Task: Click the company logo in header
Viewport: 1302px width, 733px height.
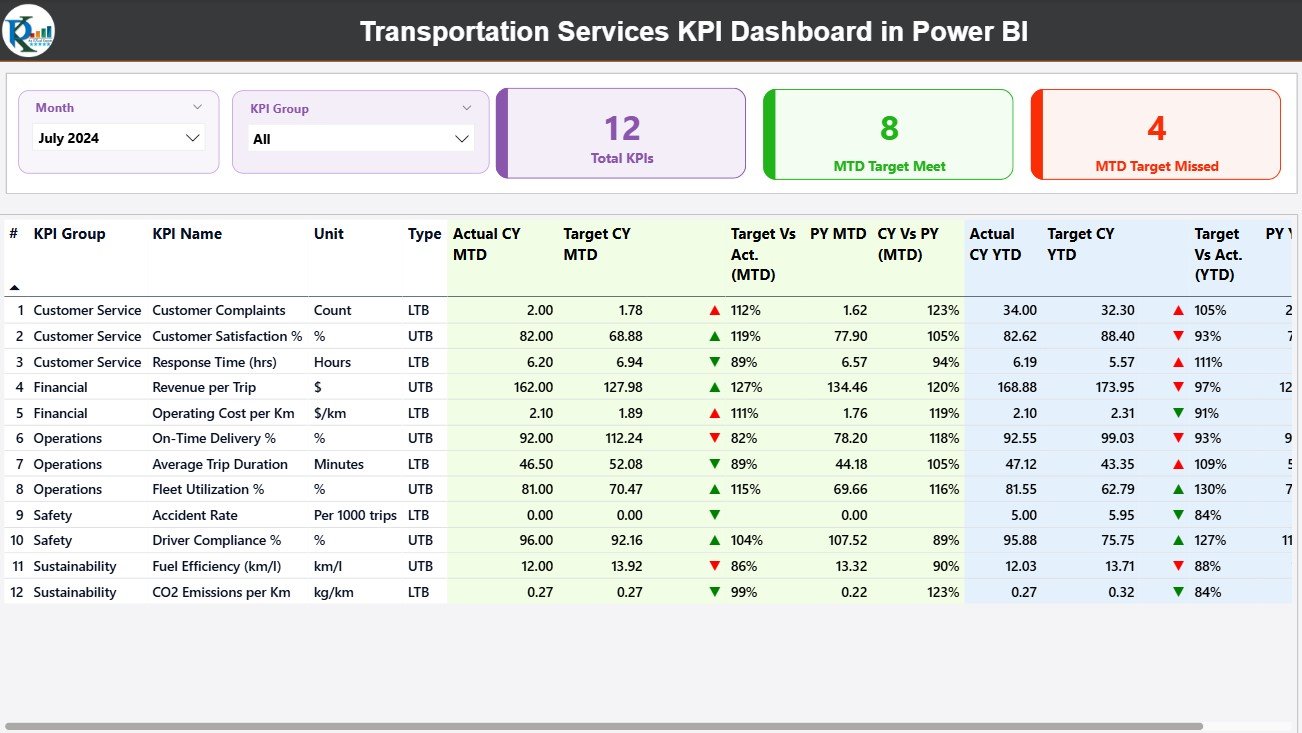Action: (29, 31)
